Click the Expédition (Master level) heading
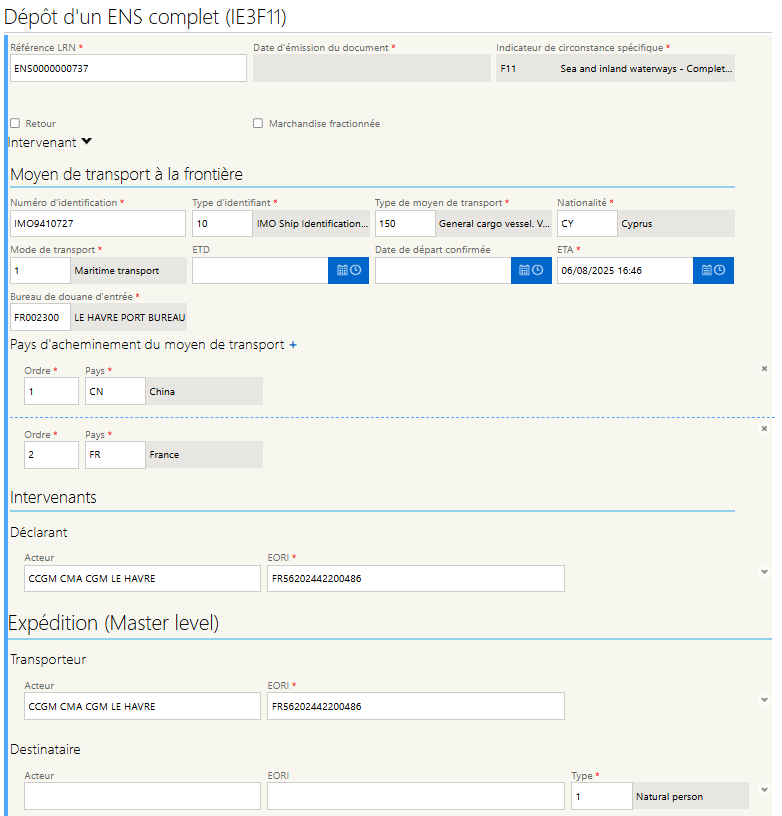Screen dimensions: 782x816 (x=113, y=623)
